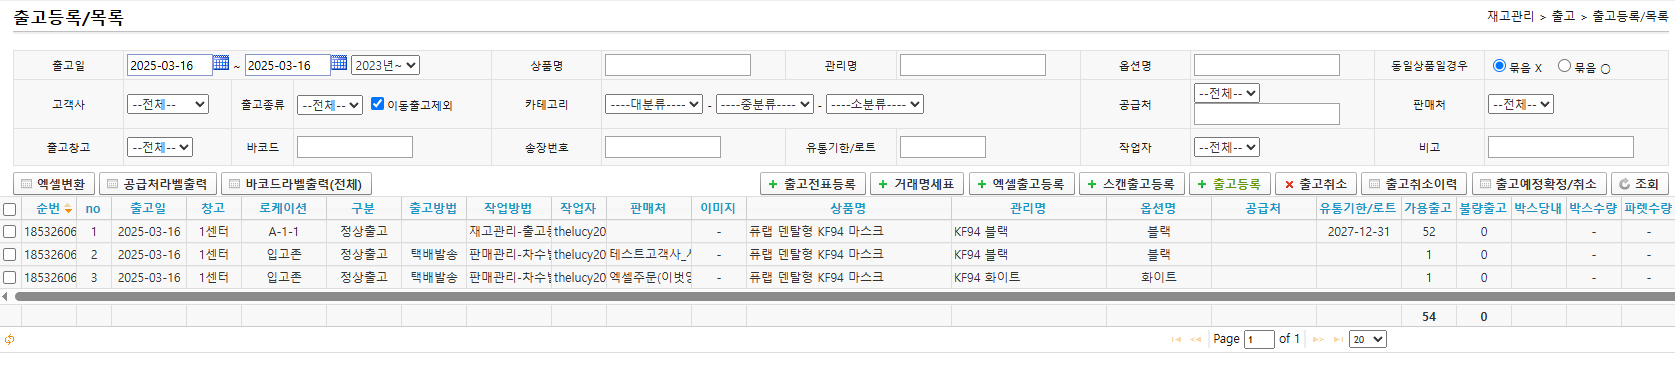Click the A-1-1 location cell
The image size is (1675, 391).
tap(283, 231)
